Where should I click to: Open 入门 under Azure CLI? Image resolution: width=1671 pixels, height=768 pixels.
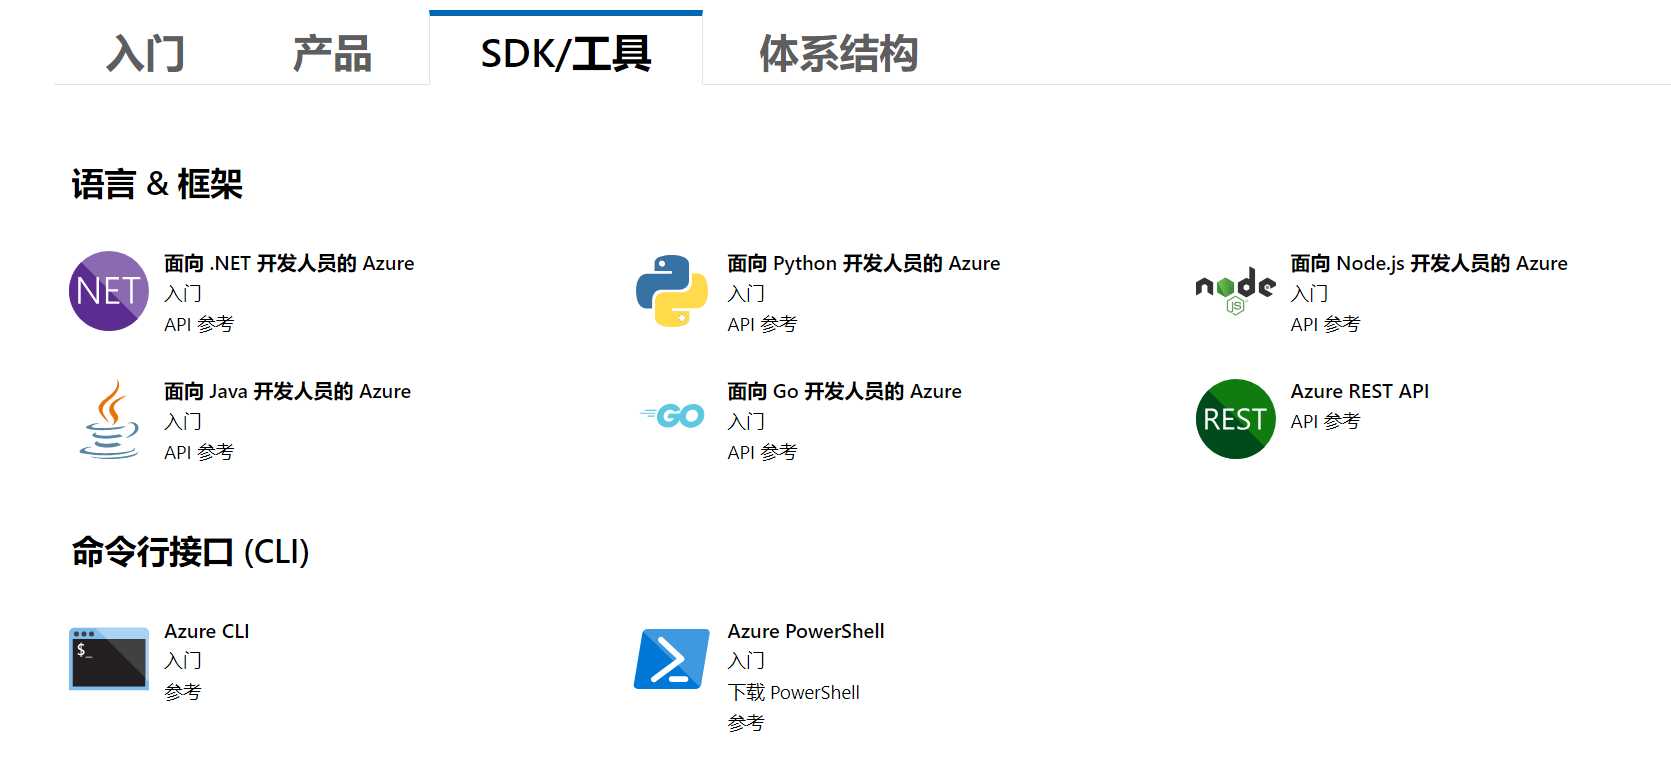pos(183,660)
